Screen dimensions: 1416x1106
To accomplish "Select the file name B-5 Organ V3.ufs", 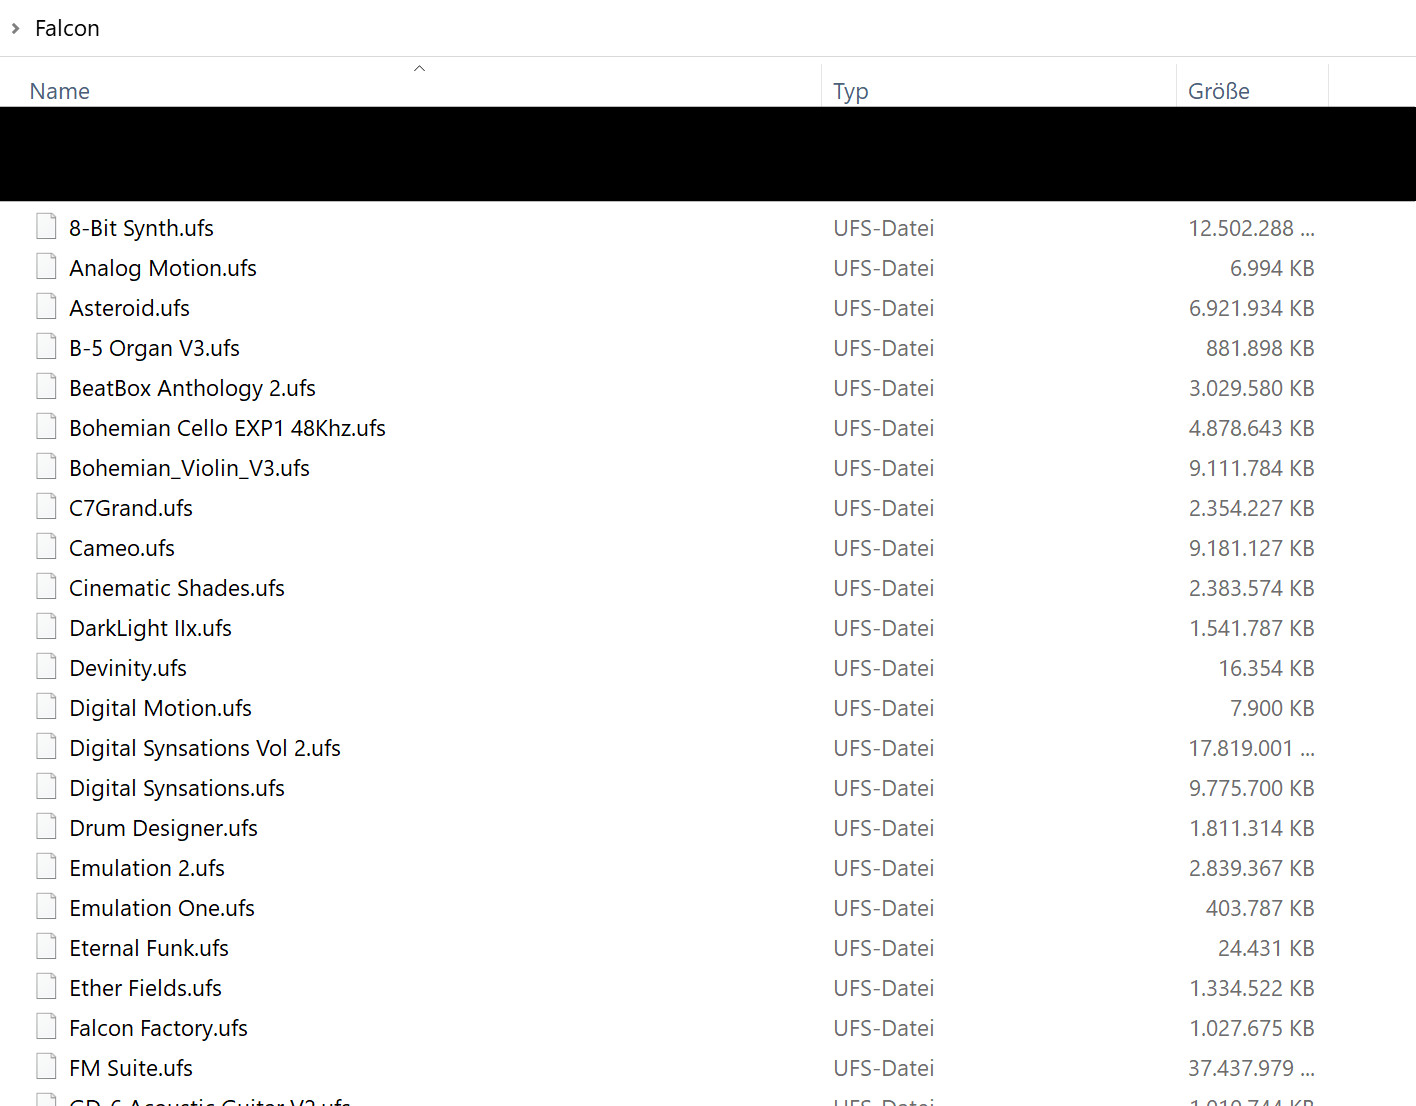I will pos(154,348).
